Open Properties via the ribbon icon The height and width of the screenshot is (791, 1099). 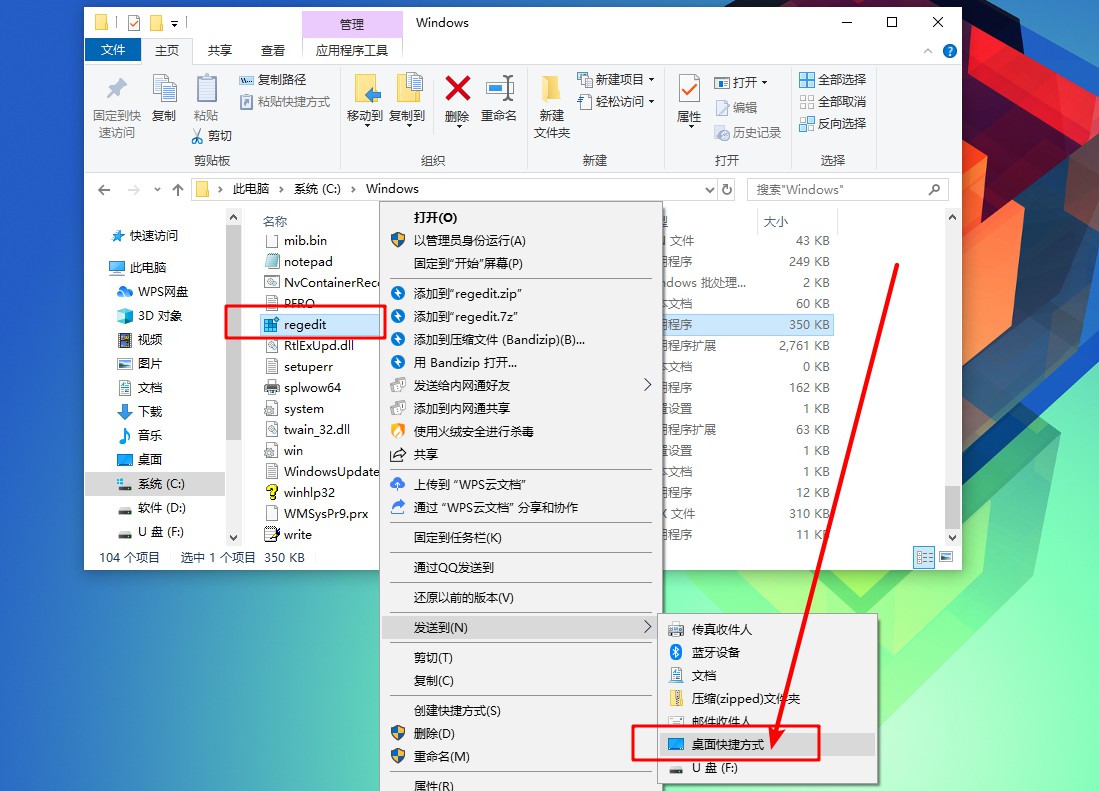(689, 98)
